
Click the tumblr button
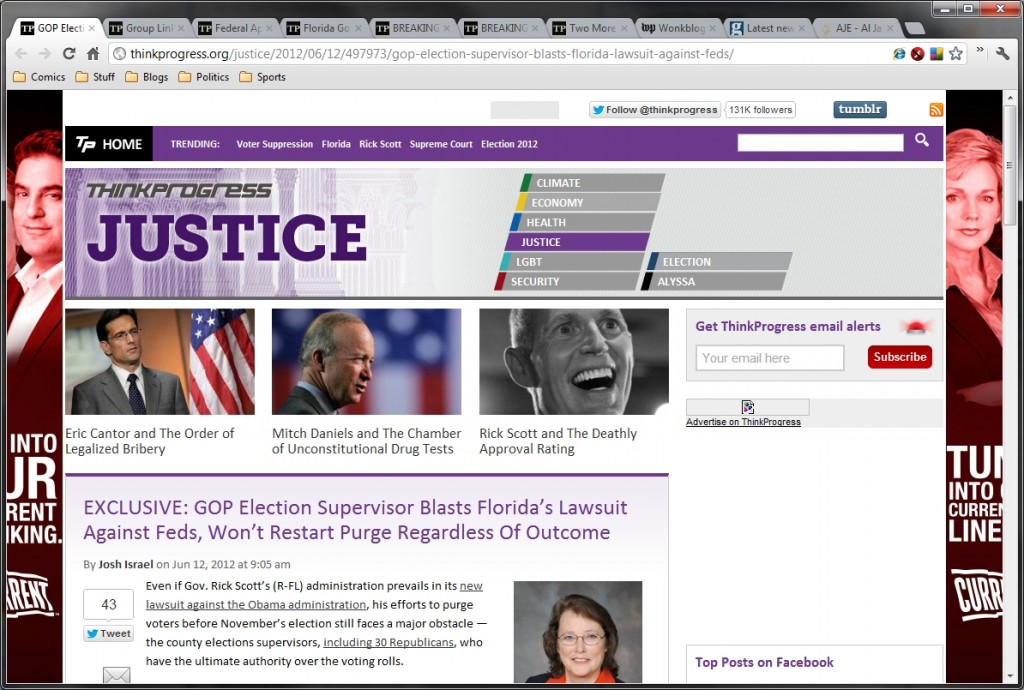[x=859, y=109]
